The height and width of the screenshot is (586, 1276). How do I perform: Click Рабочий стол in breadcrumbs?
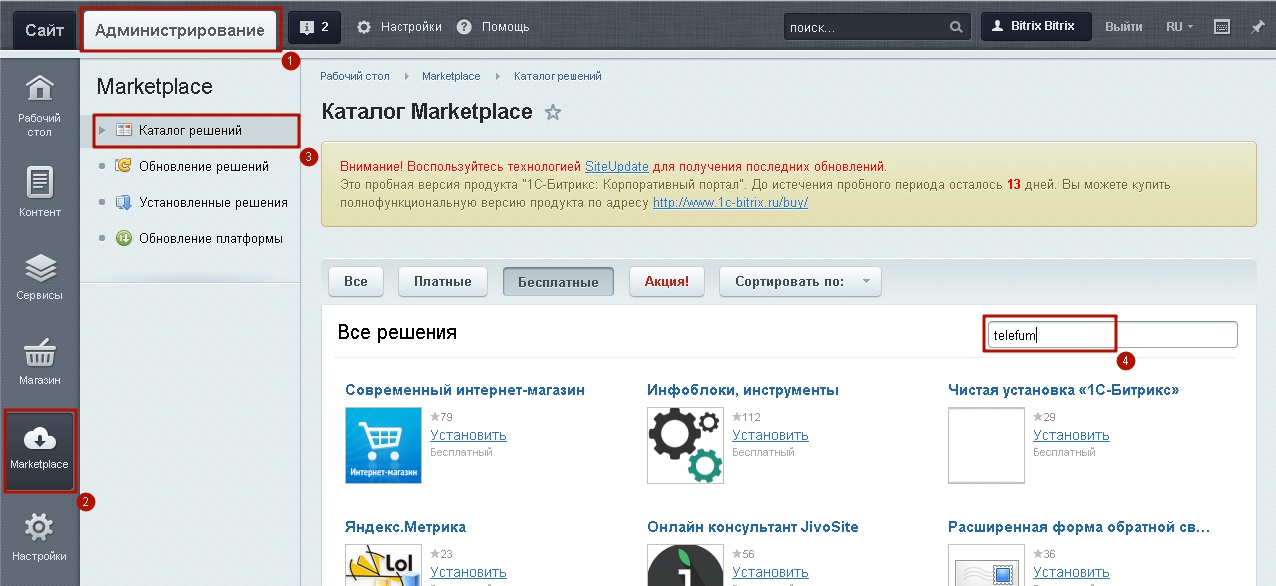tap(354, 76)
